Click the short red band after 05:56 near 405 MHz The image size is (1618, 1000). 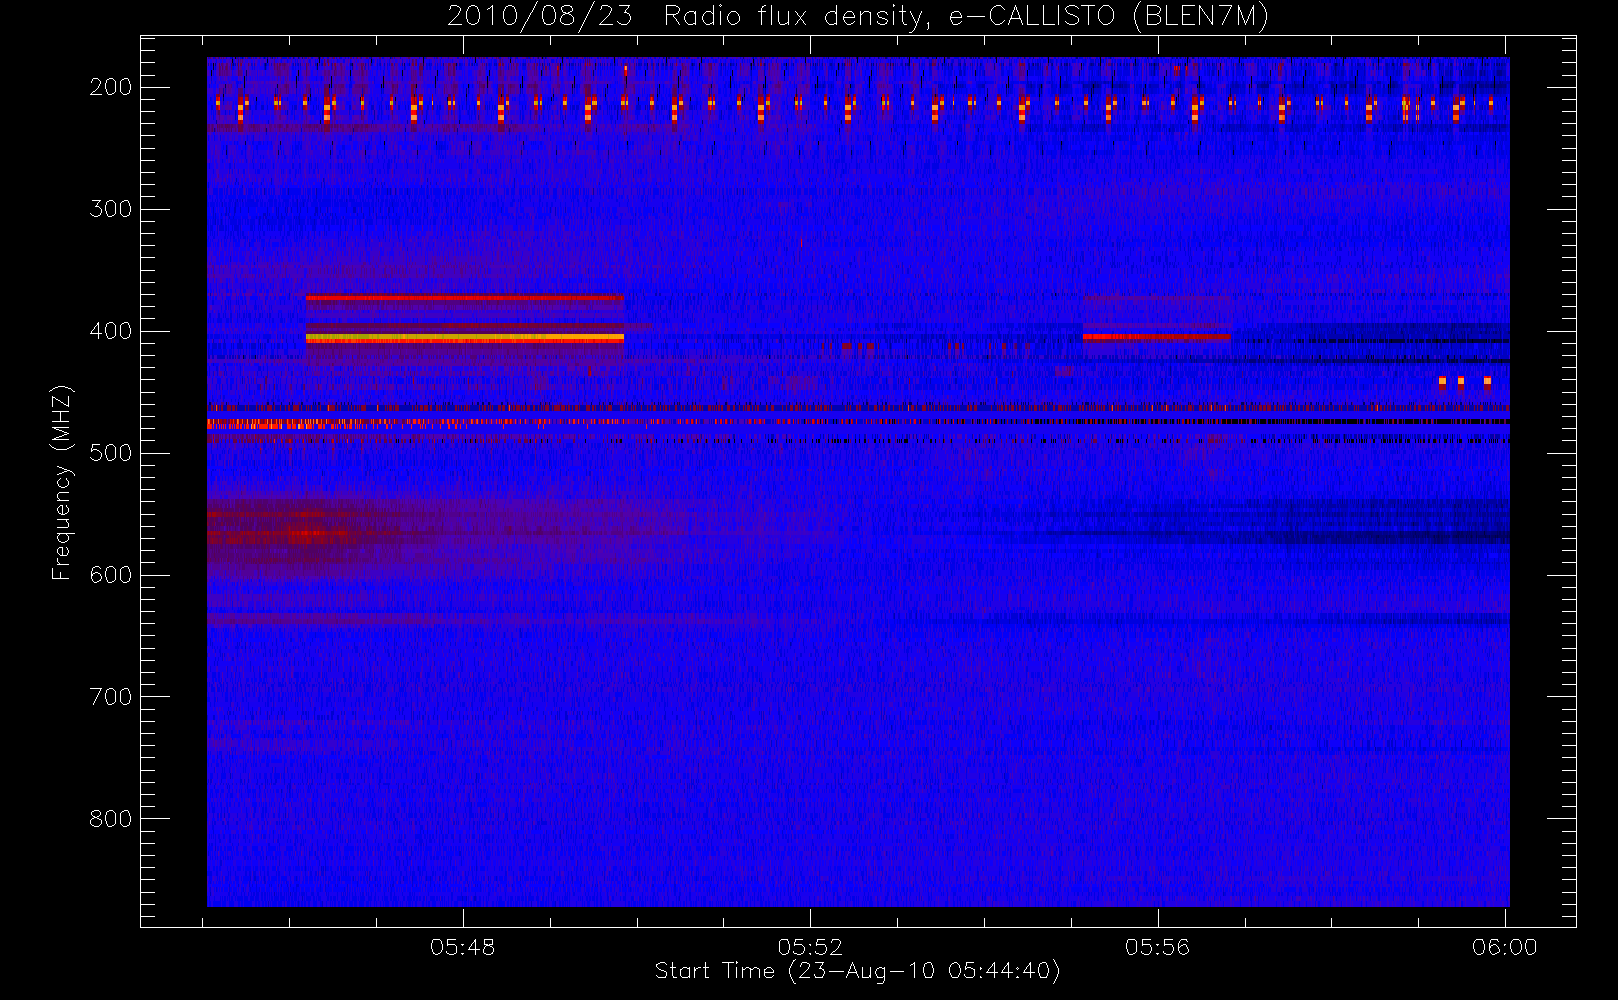coord(1157,337)
